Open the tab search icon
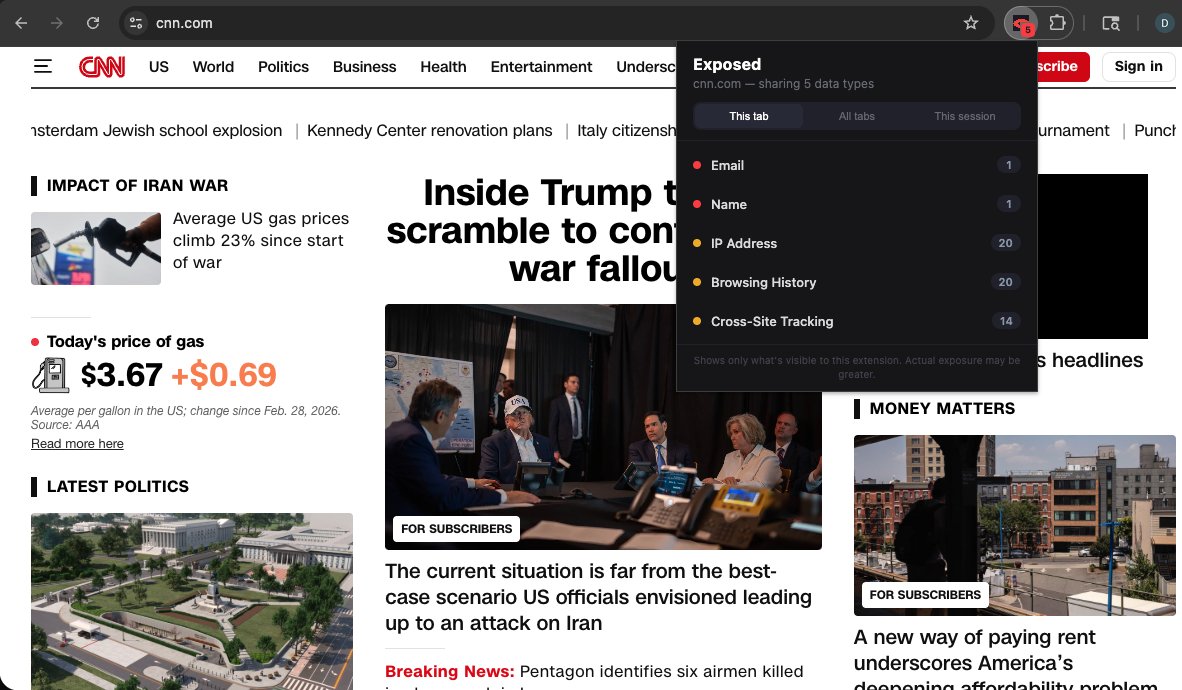The width and height of the screenshot is (1182, 690). pyautogui.click(x=1111, y=23)
